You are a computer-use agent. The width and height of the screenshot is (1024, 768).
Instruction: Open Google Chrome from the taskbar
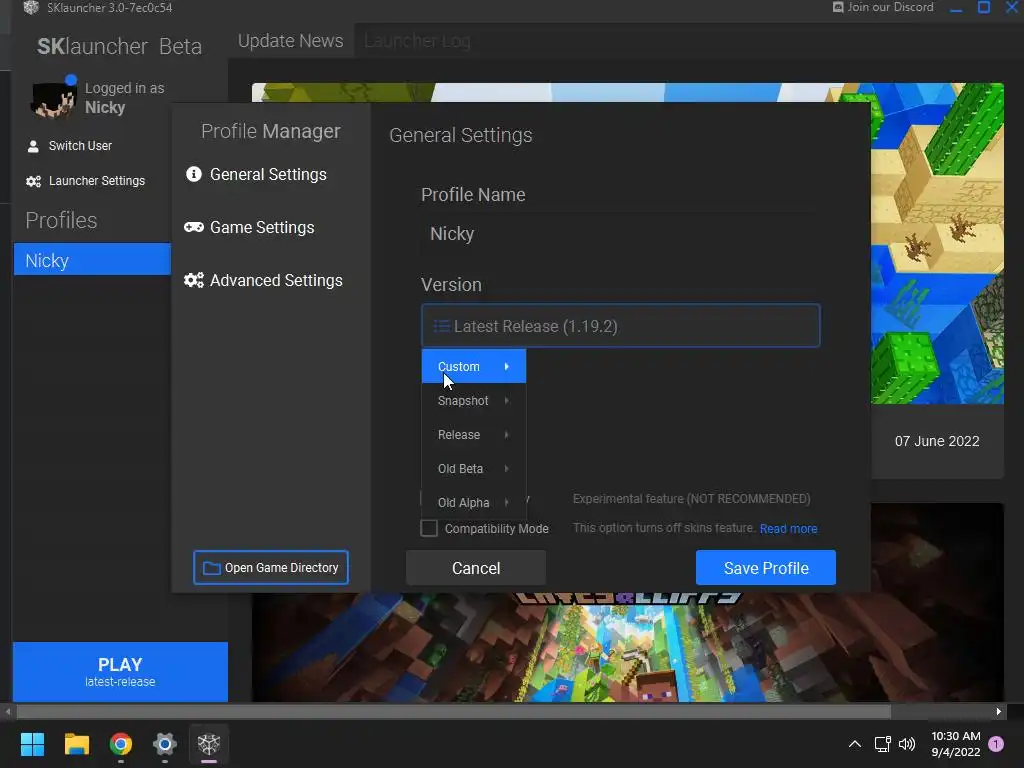pos(120,744)
